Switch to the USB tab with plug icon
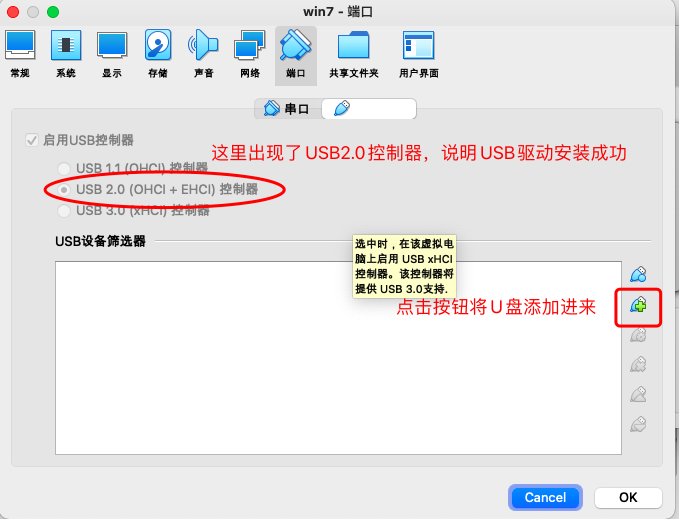 coord(369,109)
